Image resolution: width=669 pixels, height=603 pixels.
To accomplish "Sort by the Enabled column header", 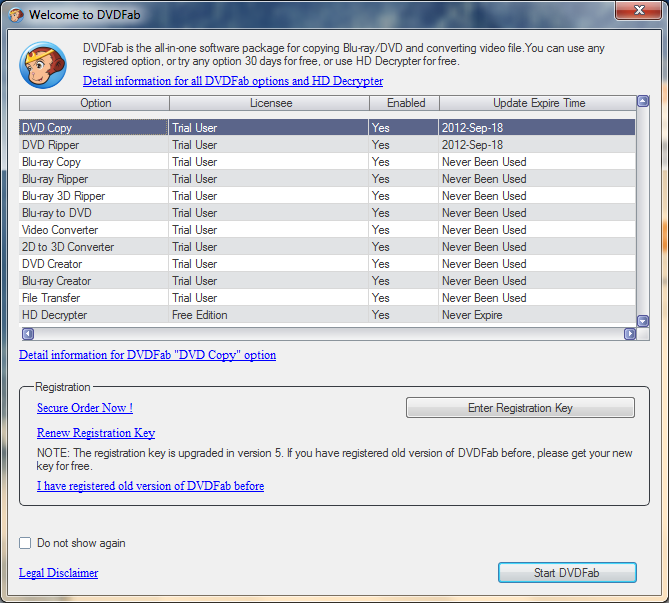I will tap(404, 103).
